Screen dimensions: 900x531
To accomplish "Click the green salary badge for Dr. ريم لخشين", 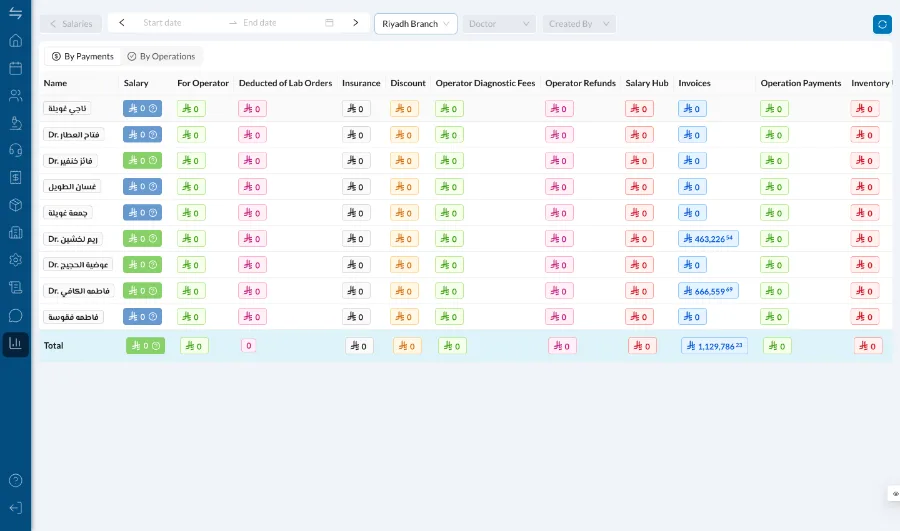I will [142, 239].
